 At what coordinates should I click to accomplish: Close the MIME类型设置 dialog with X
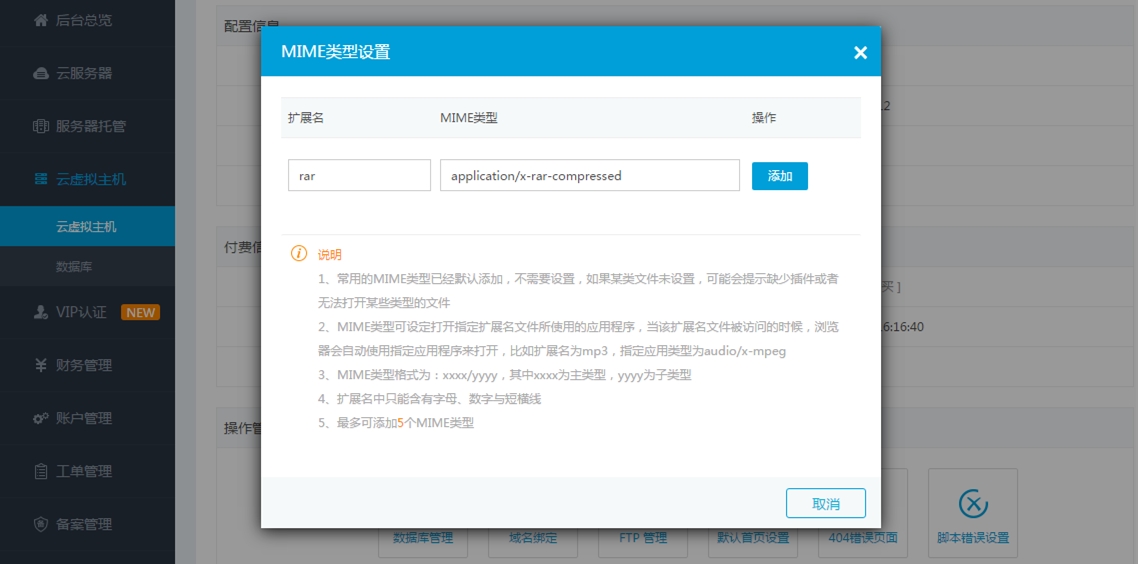coord(860,53)
